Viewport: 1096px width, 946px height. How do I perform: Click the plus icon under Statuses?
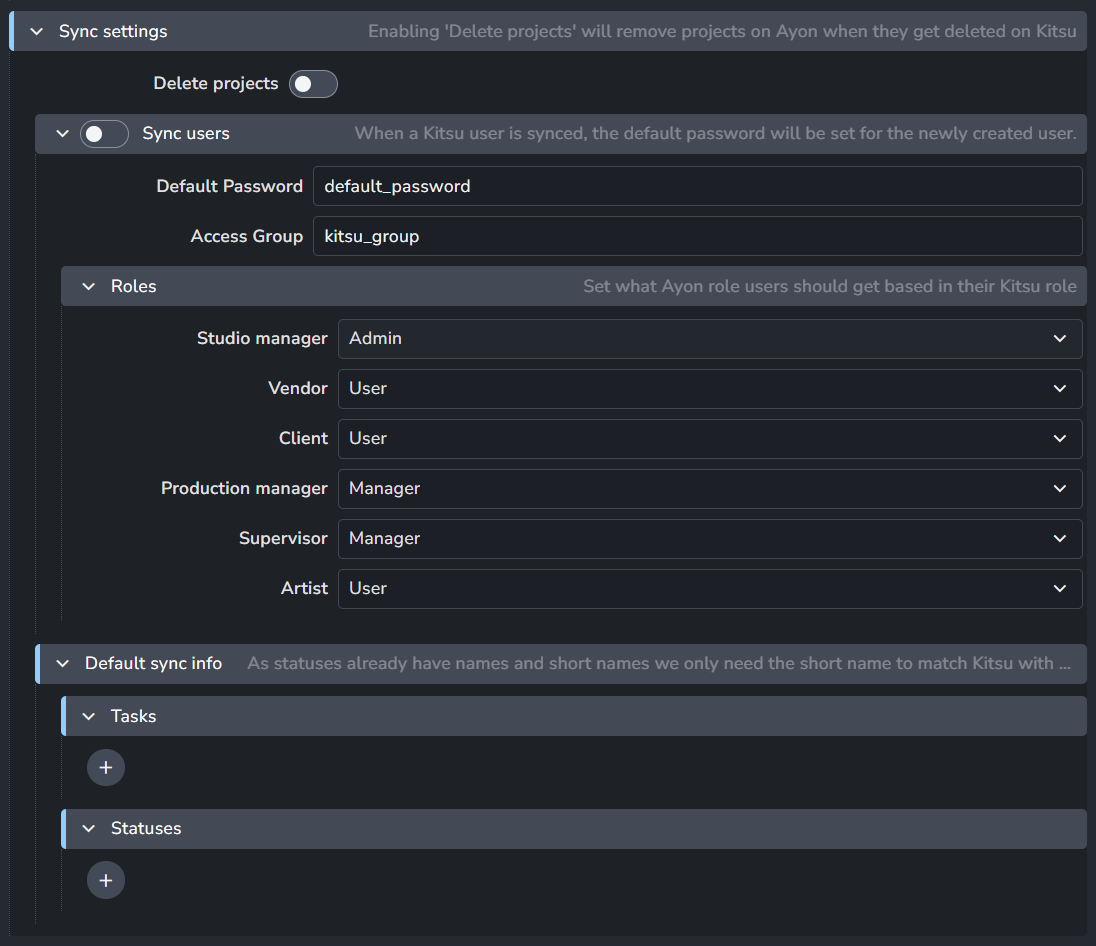point(106,880)
